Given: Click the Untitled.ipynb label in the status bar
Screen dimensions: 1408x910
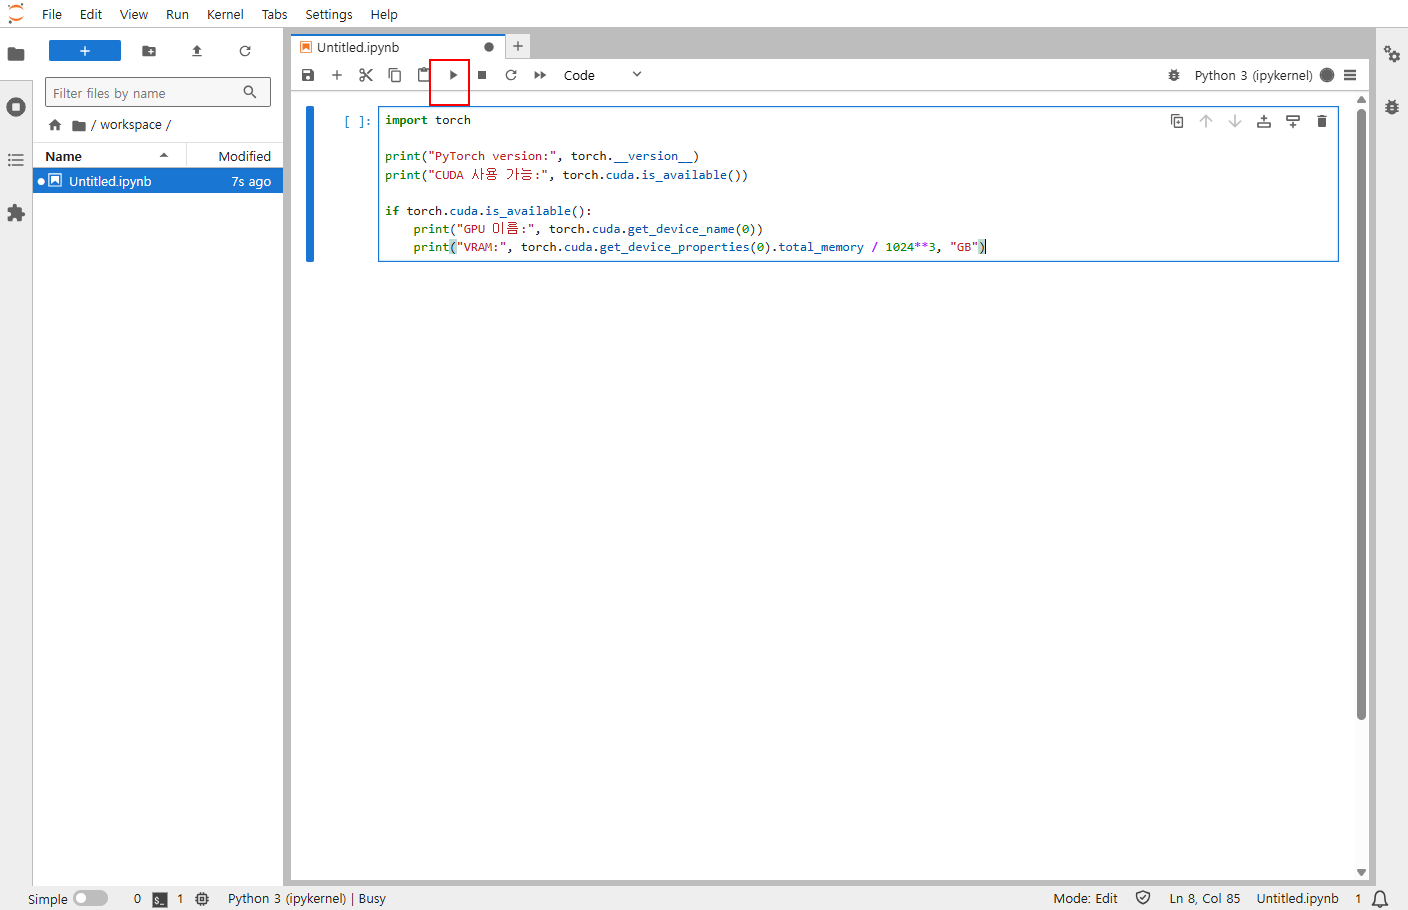Looking at the screenshot, I should (x=1297, y=899).
